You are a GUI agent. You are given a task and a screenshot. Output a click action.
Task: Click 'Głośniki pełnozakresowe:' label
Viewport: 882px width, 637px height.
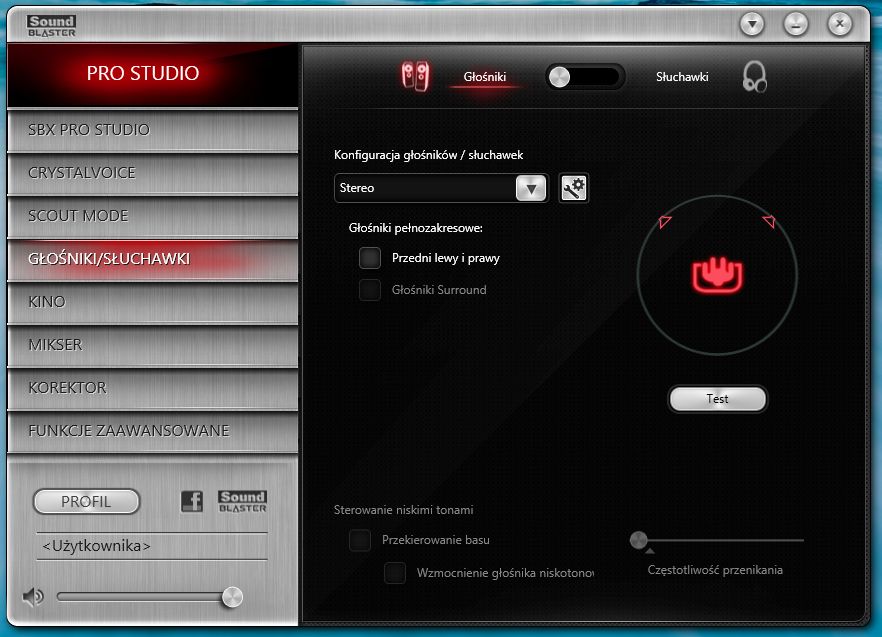[x=416, y=228]
